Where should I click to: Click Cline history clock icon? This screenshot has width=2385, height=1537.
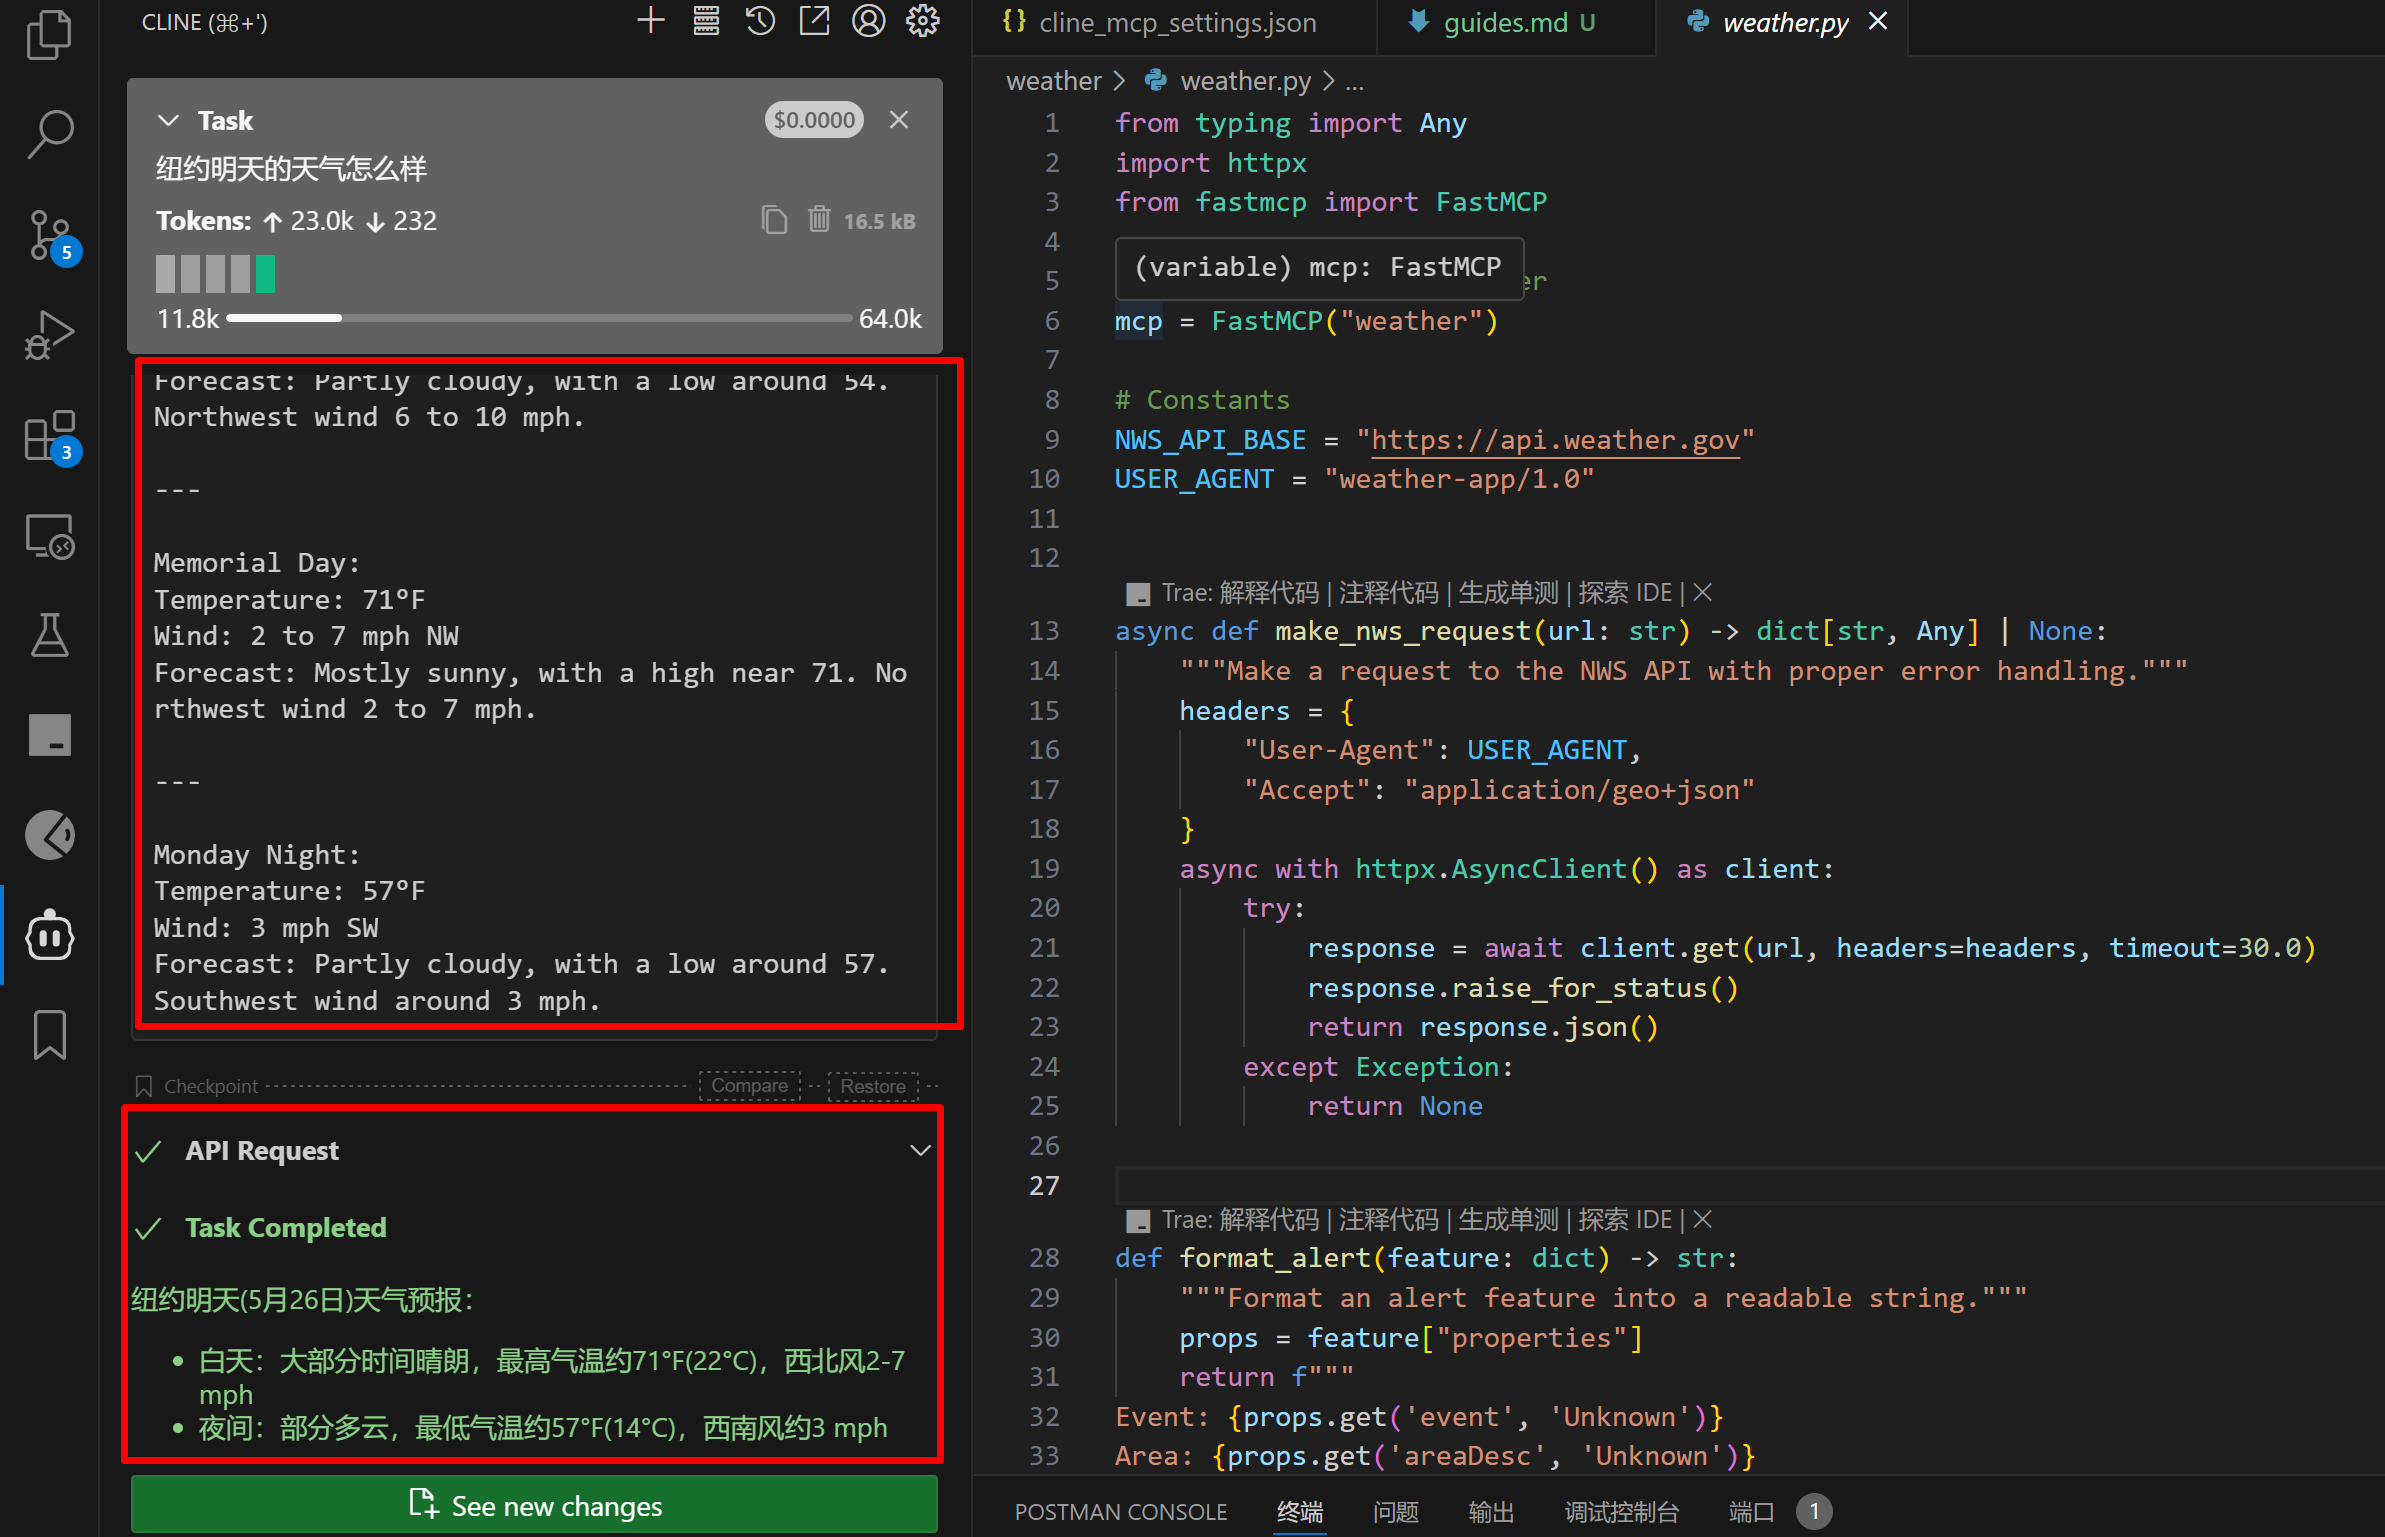760,22
